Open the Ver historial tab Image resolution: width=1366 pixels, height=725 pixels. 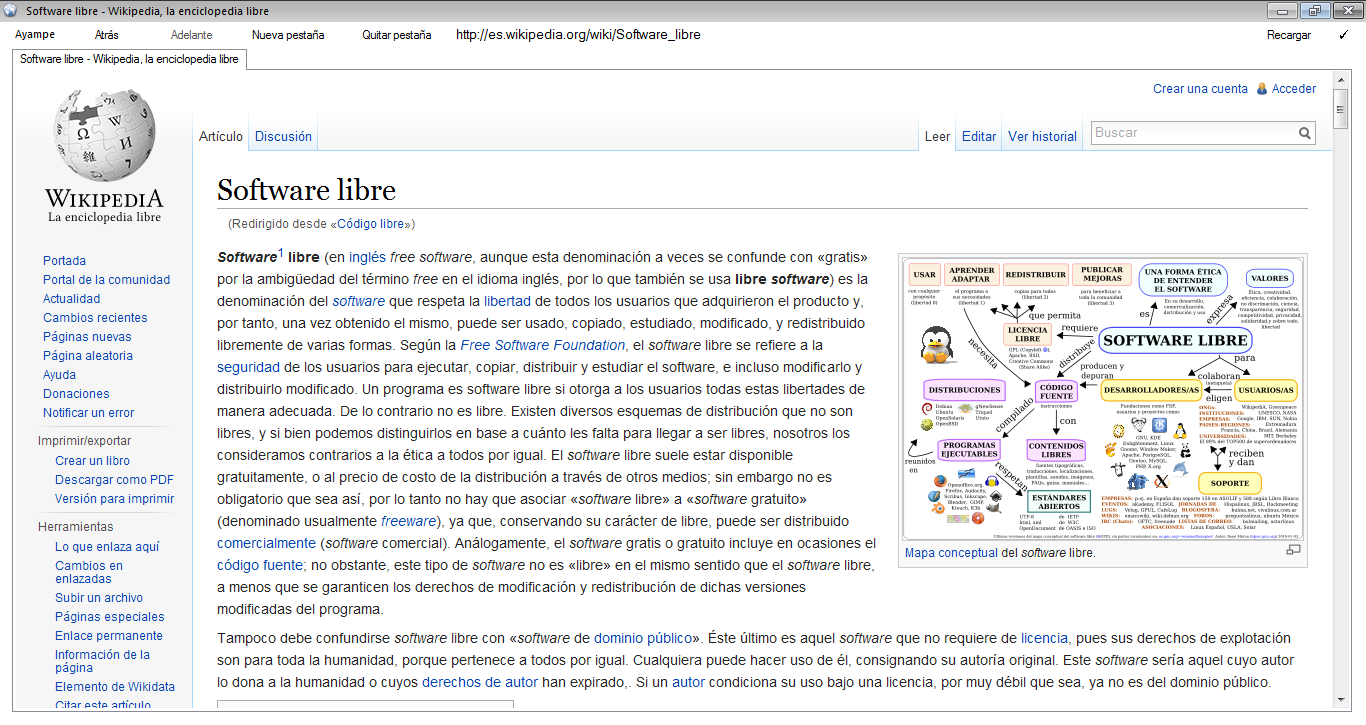click(1042, 136)
